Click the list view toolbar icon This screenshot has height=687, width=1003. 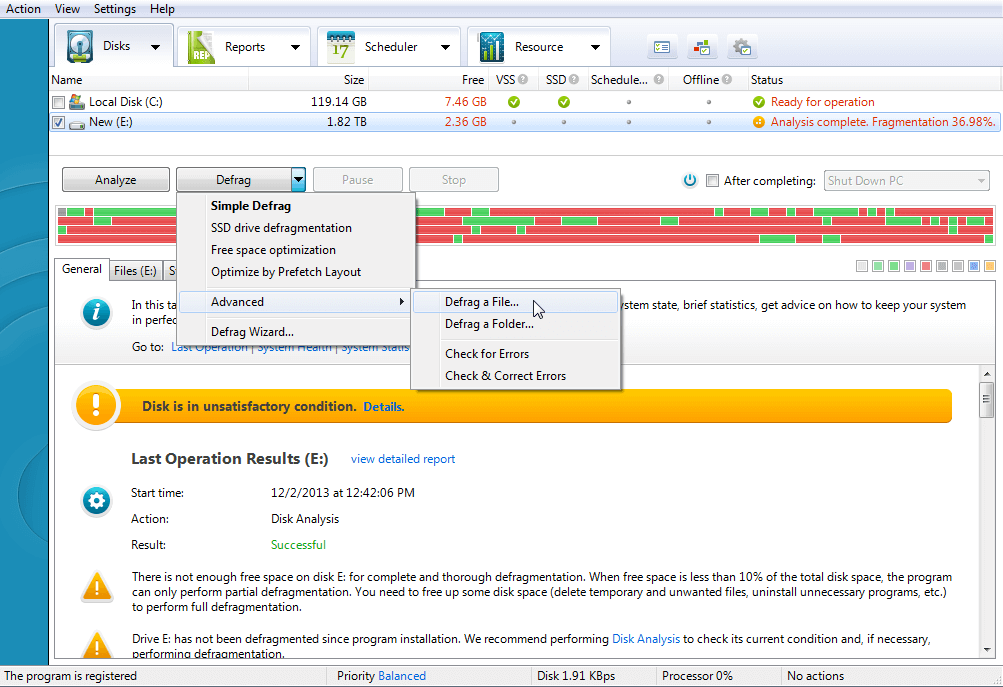click(662, 47)
